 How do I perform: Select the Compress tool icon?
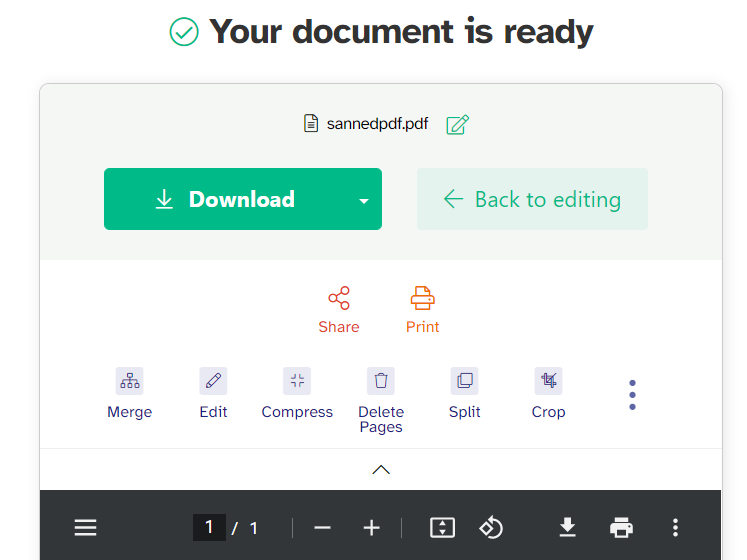tap(297, 381)
